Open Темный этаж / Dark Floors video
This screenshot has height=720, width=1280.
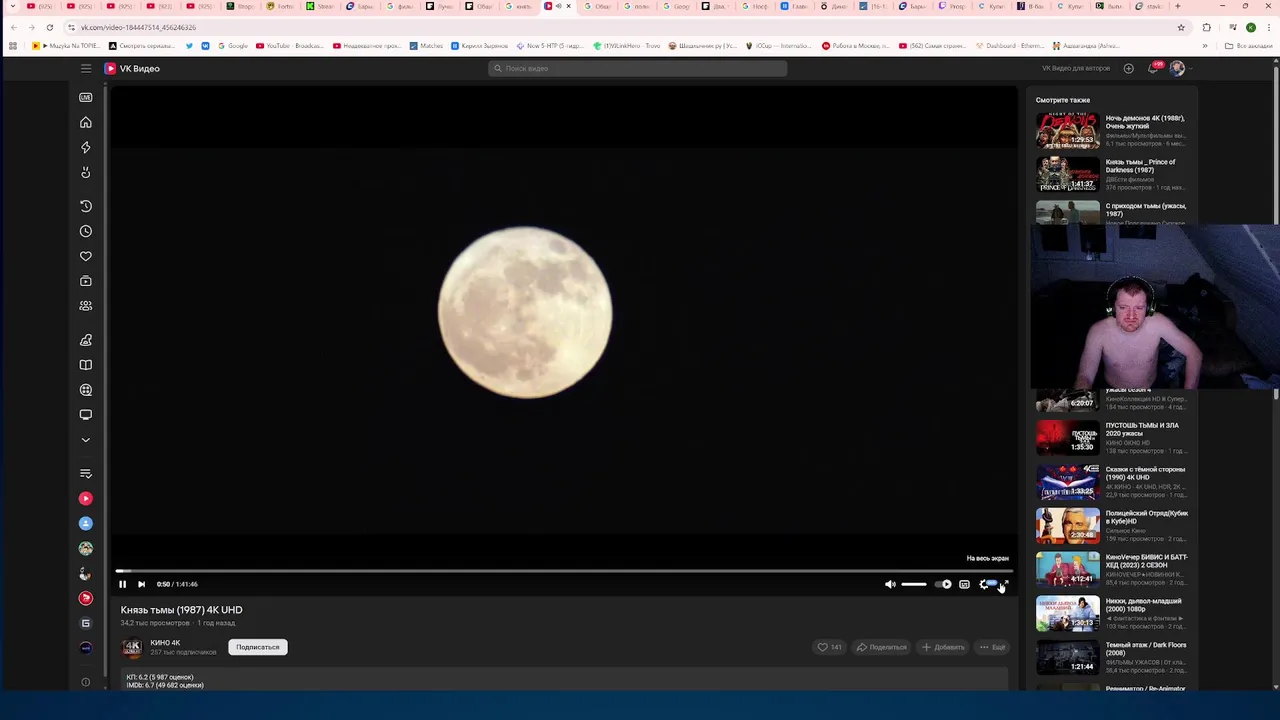(x=1112, y=658)
